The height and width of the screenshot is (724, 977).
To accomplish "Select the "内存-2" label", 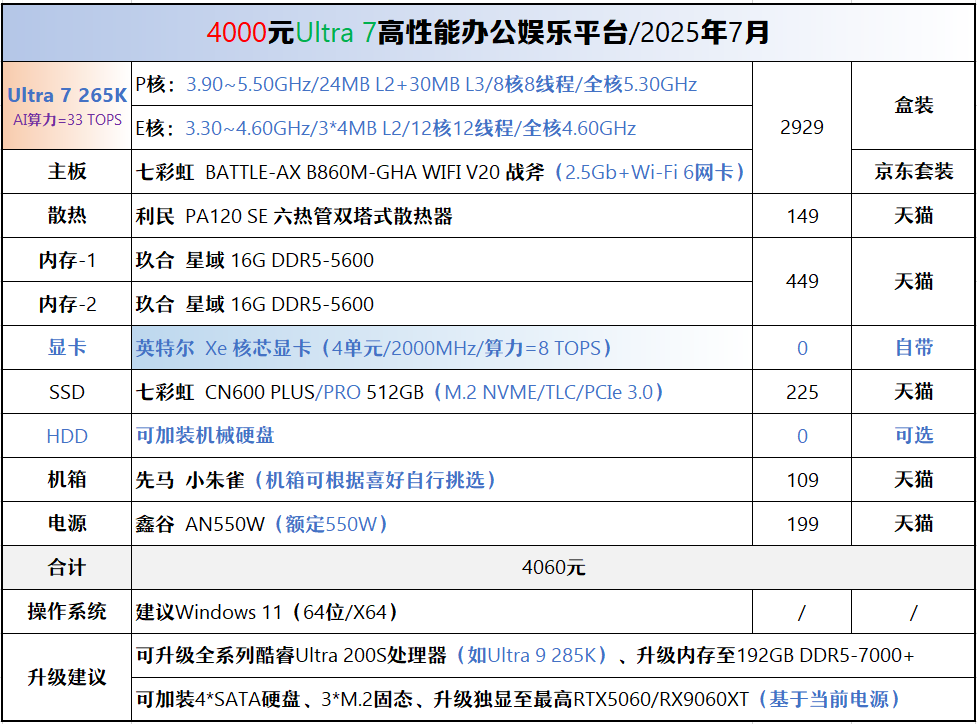I will [x=67, y=304].
